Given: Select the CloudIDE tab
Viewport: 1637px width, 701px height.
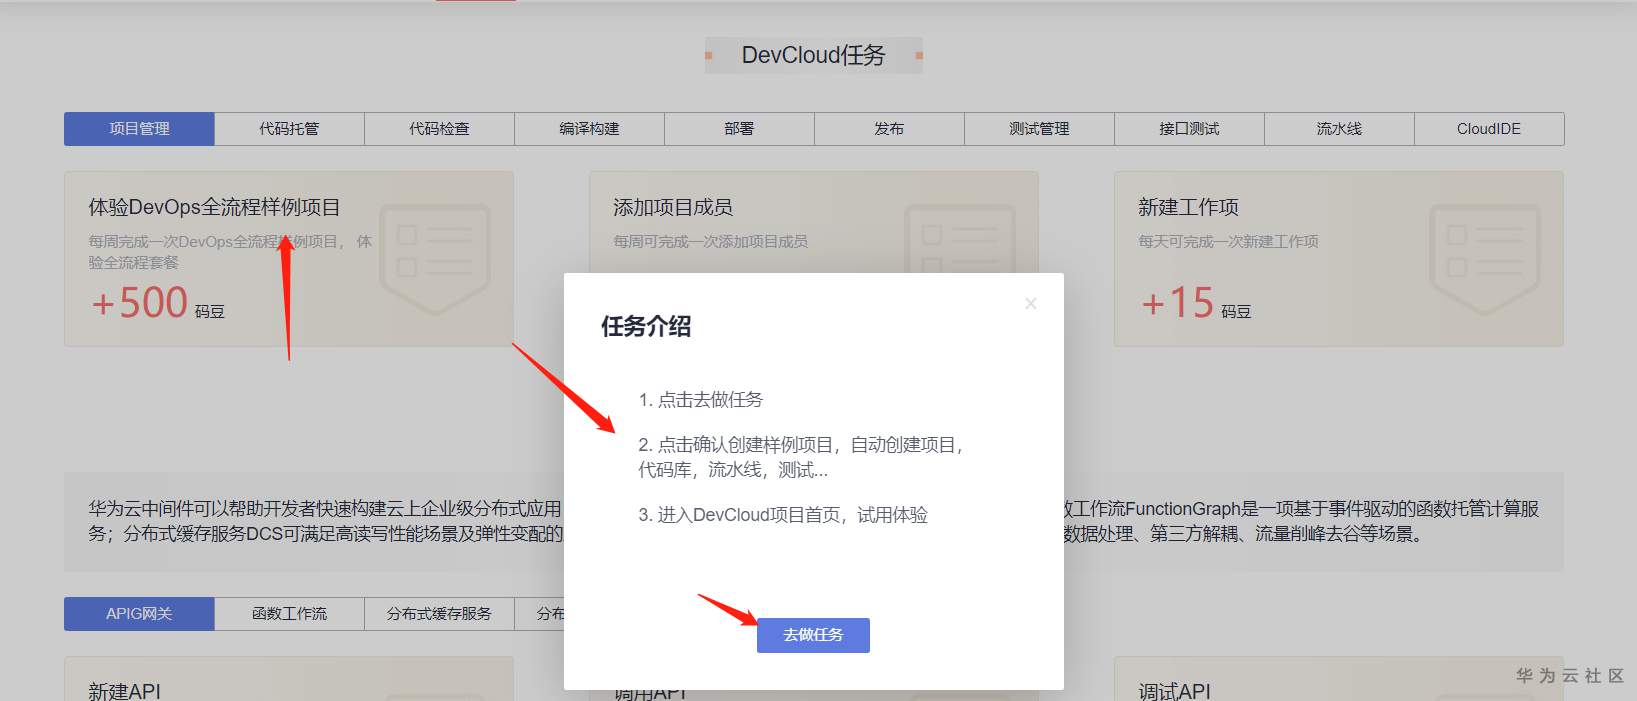Looking at the screenshot, I should (1489, 129).
